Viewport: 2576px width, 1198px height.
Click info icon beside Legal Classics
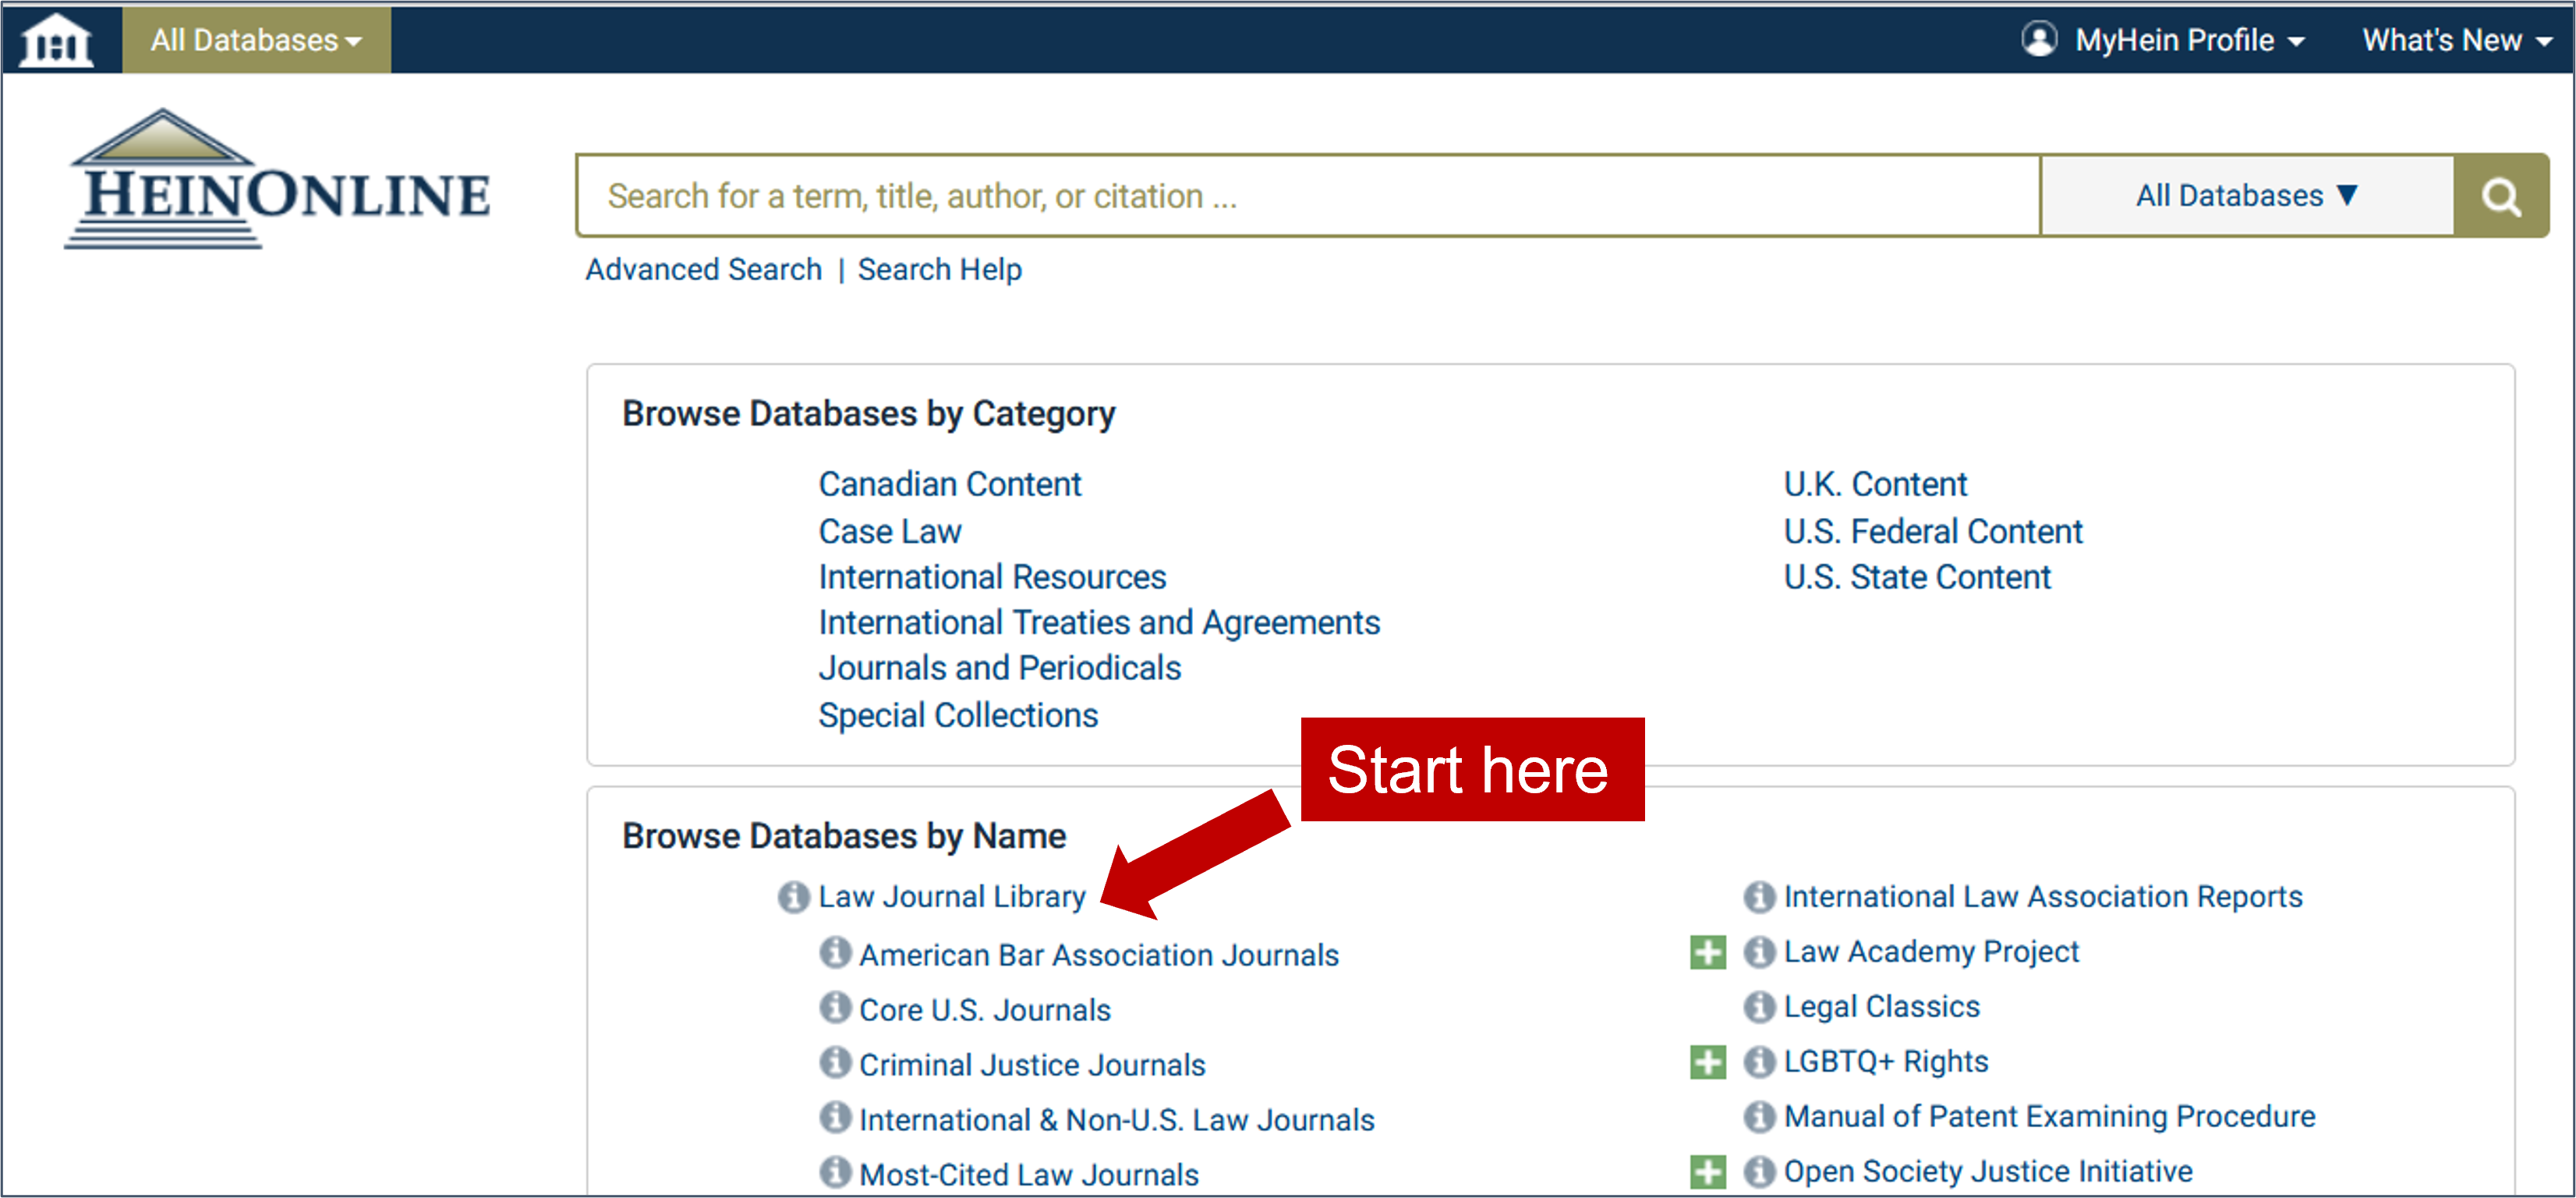(1759, 1007)
